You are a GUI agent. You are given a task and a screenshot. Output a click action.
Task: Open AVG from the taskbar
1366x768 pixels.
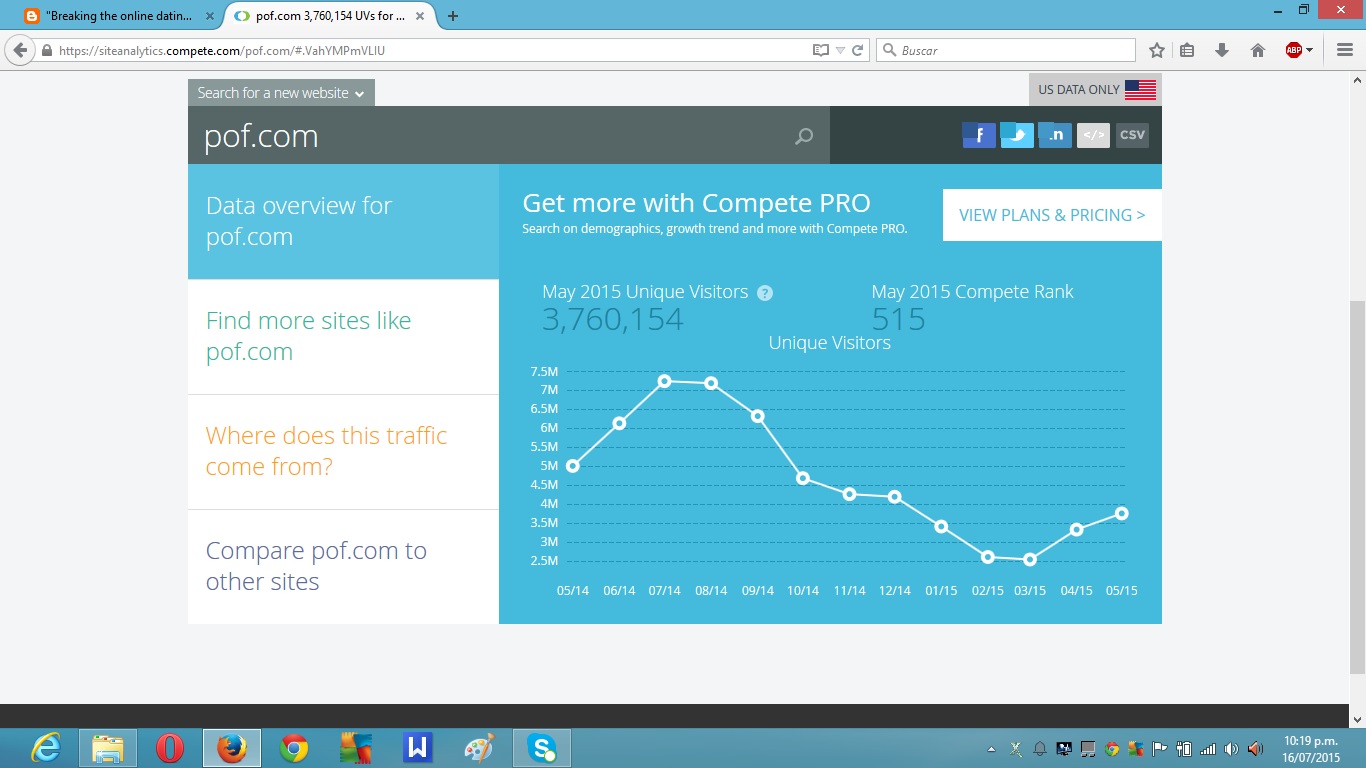pos(356,748)
